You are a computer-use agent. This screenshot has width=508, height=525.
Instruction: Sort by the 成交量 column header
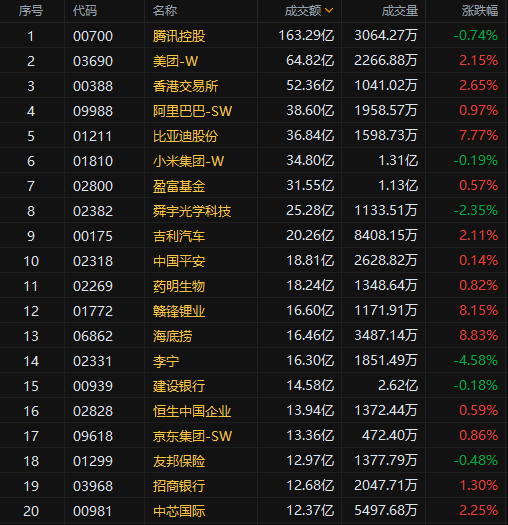pos(400,11)
